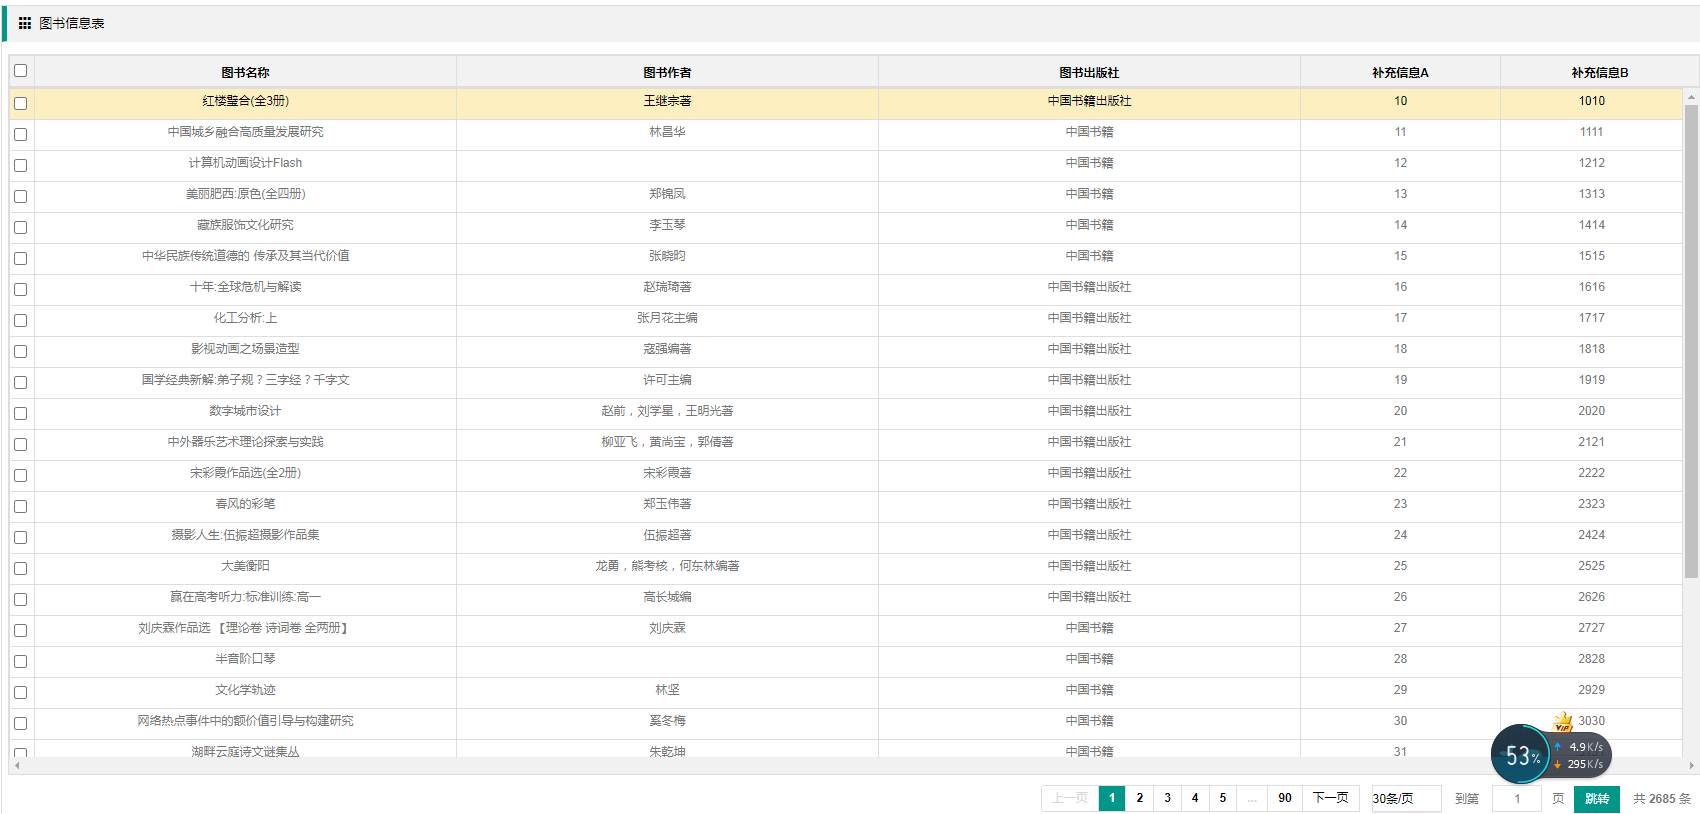Click the VIP crown icon
Screen dimensions: 1700x814
1563,722
